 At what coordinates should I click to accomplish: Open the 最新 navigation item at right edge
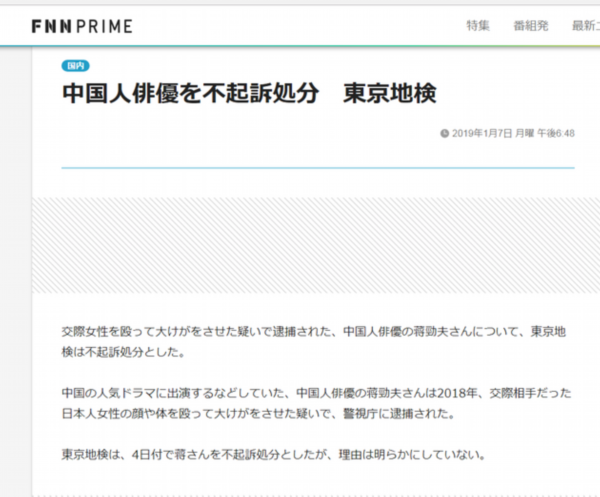point(585,26)
